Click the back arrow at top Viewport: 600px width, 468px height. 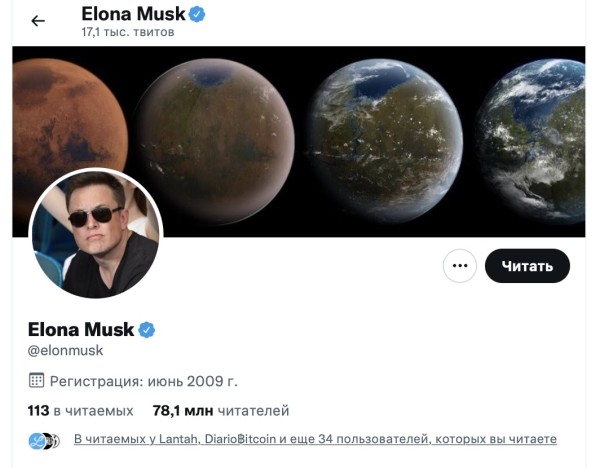click(x=38, y=20)
